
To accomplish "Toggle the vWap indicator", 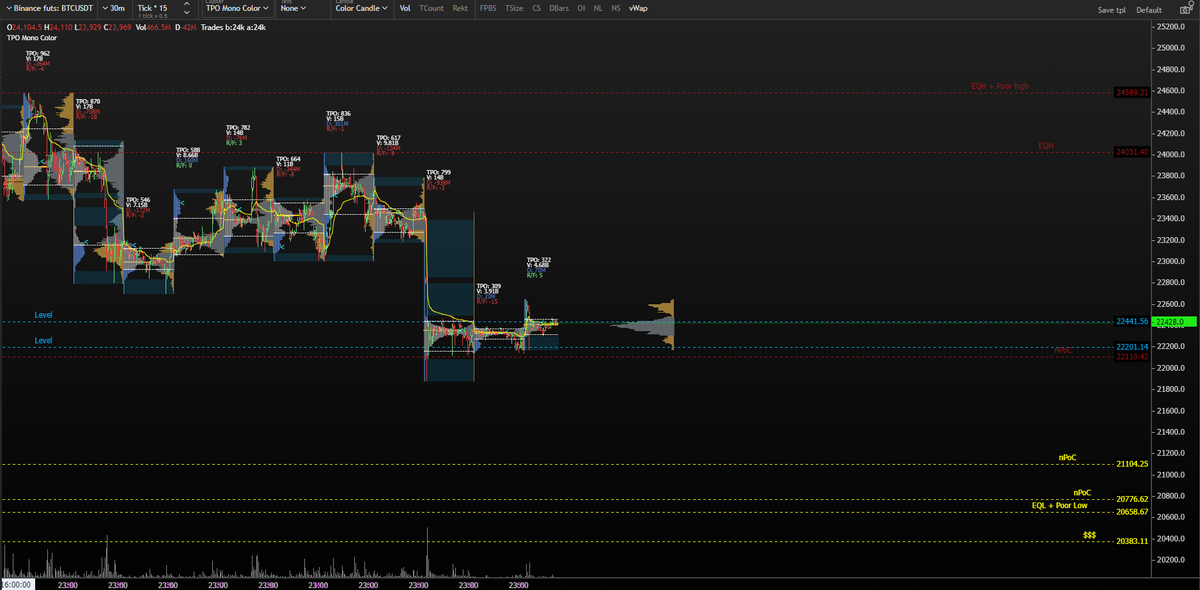I will [638, 8].
